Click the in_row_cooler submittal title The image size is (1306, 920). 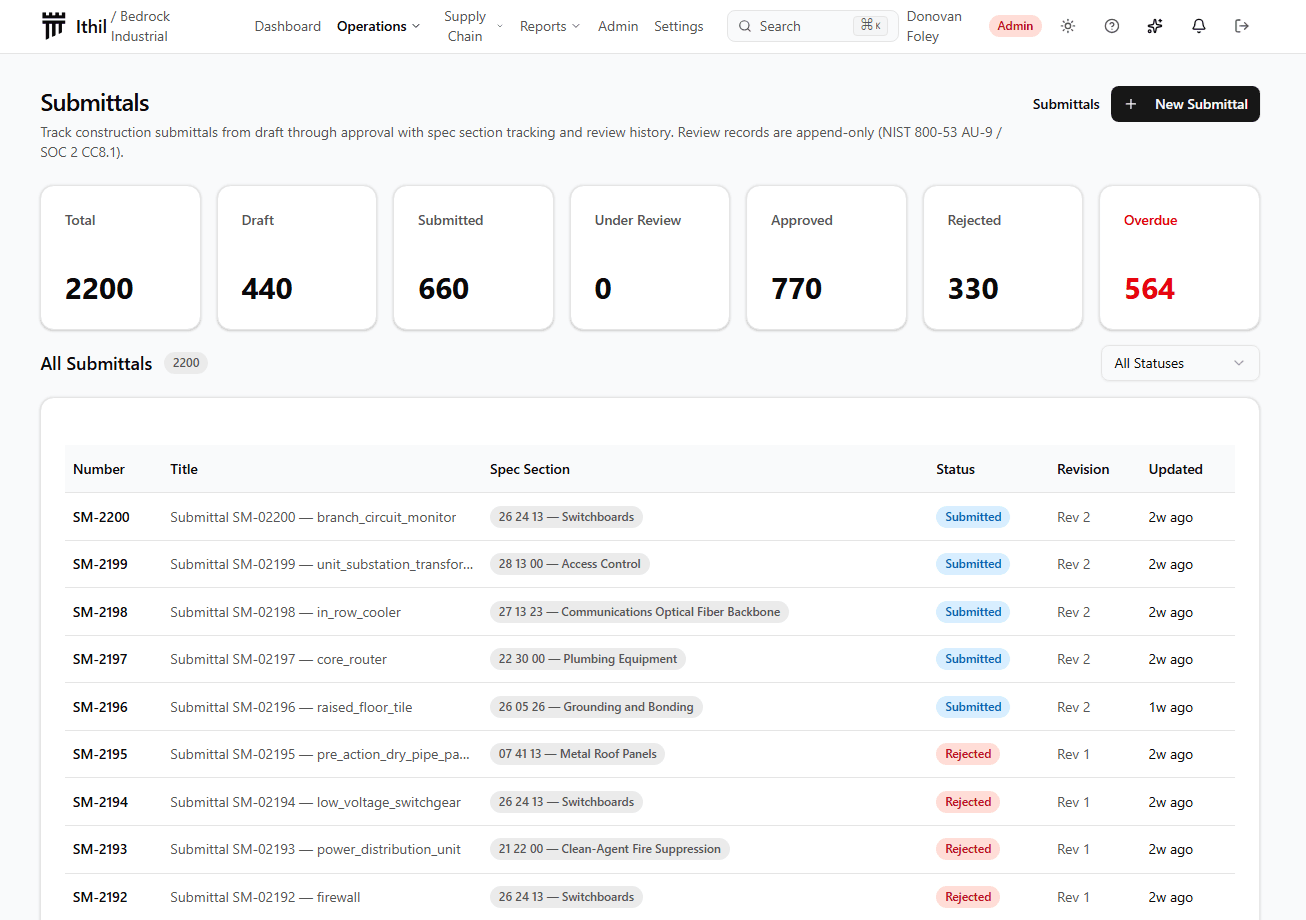[x=285, y=612]
